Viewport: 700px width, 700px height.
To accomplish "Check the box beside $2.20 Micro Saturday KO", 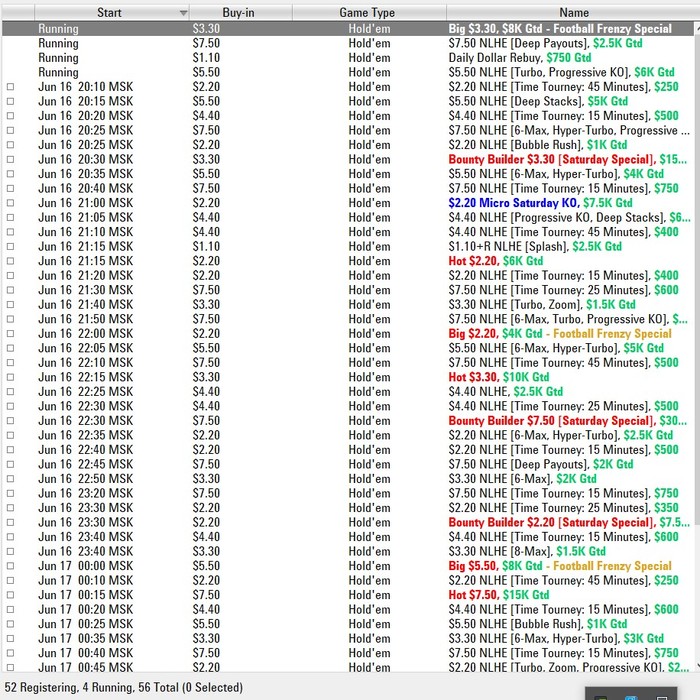I will tap(10, 203).
